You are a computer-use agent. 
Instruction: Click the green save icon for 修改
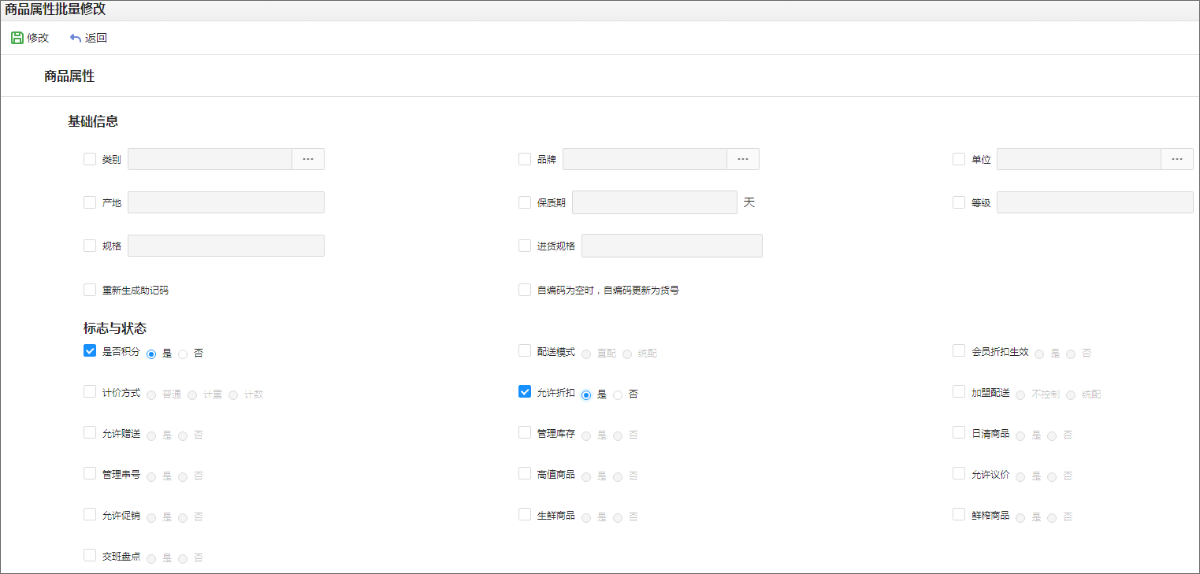tap(17, 38)
